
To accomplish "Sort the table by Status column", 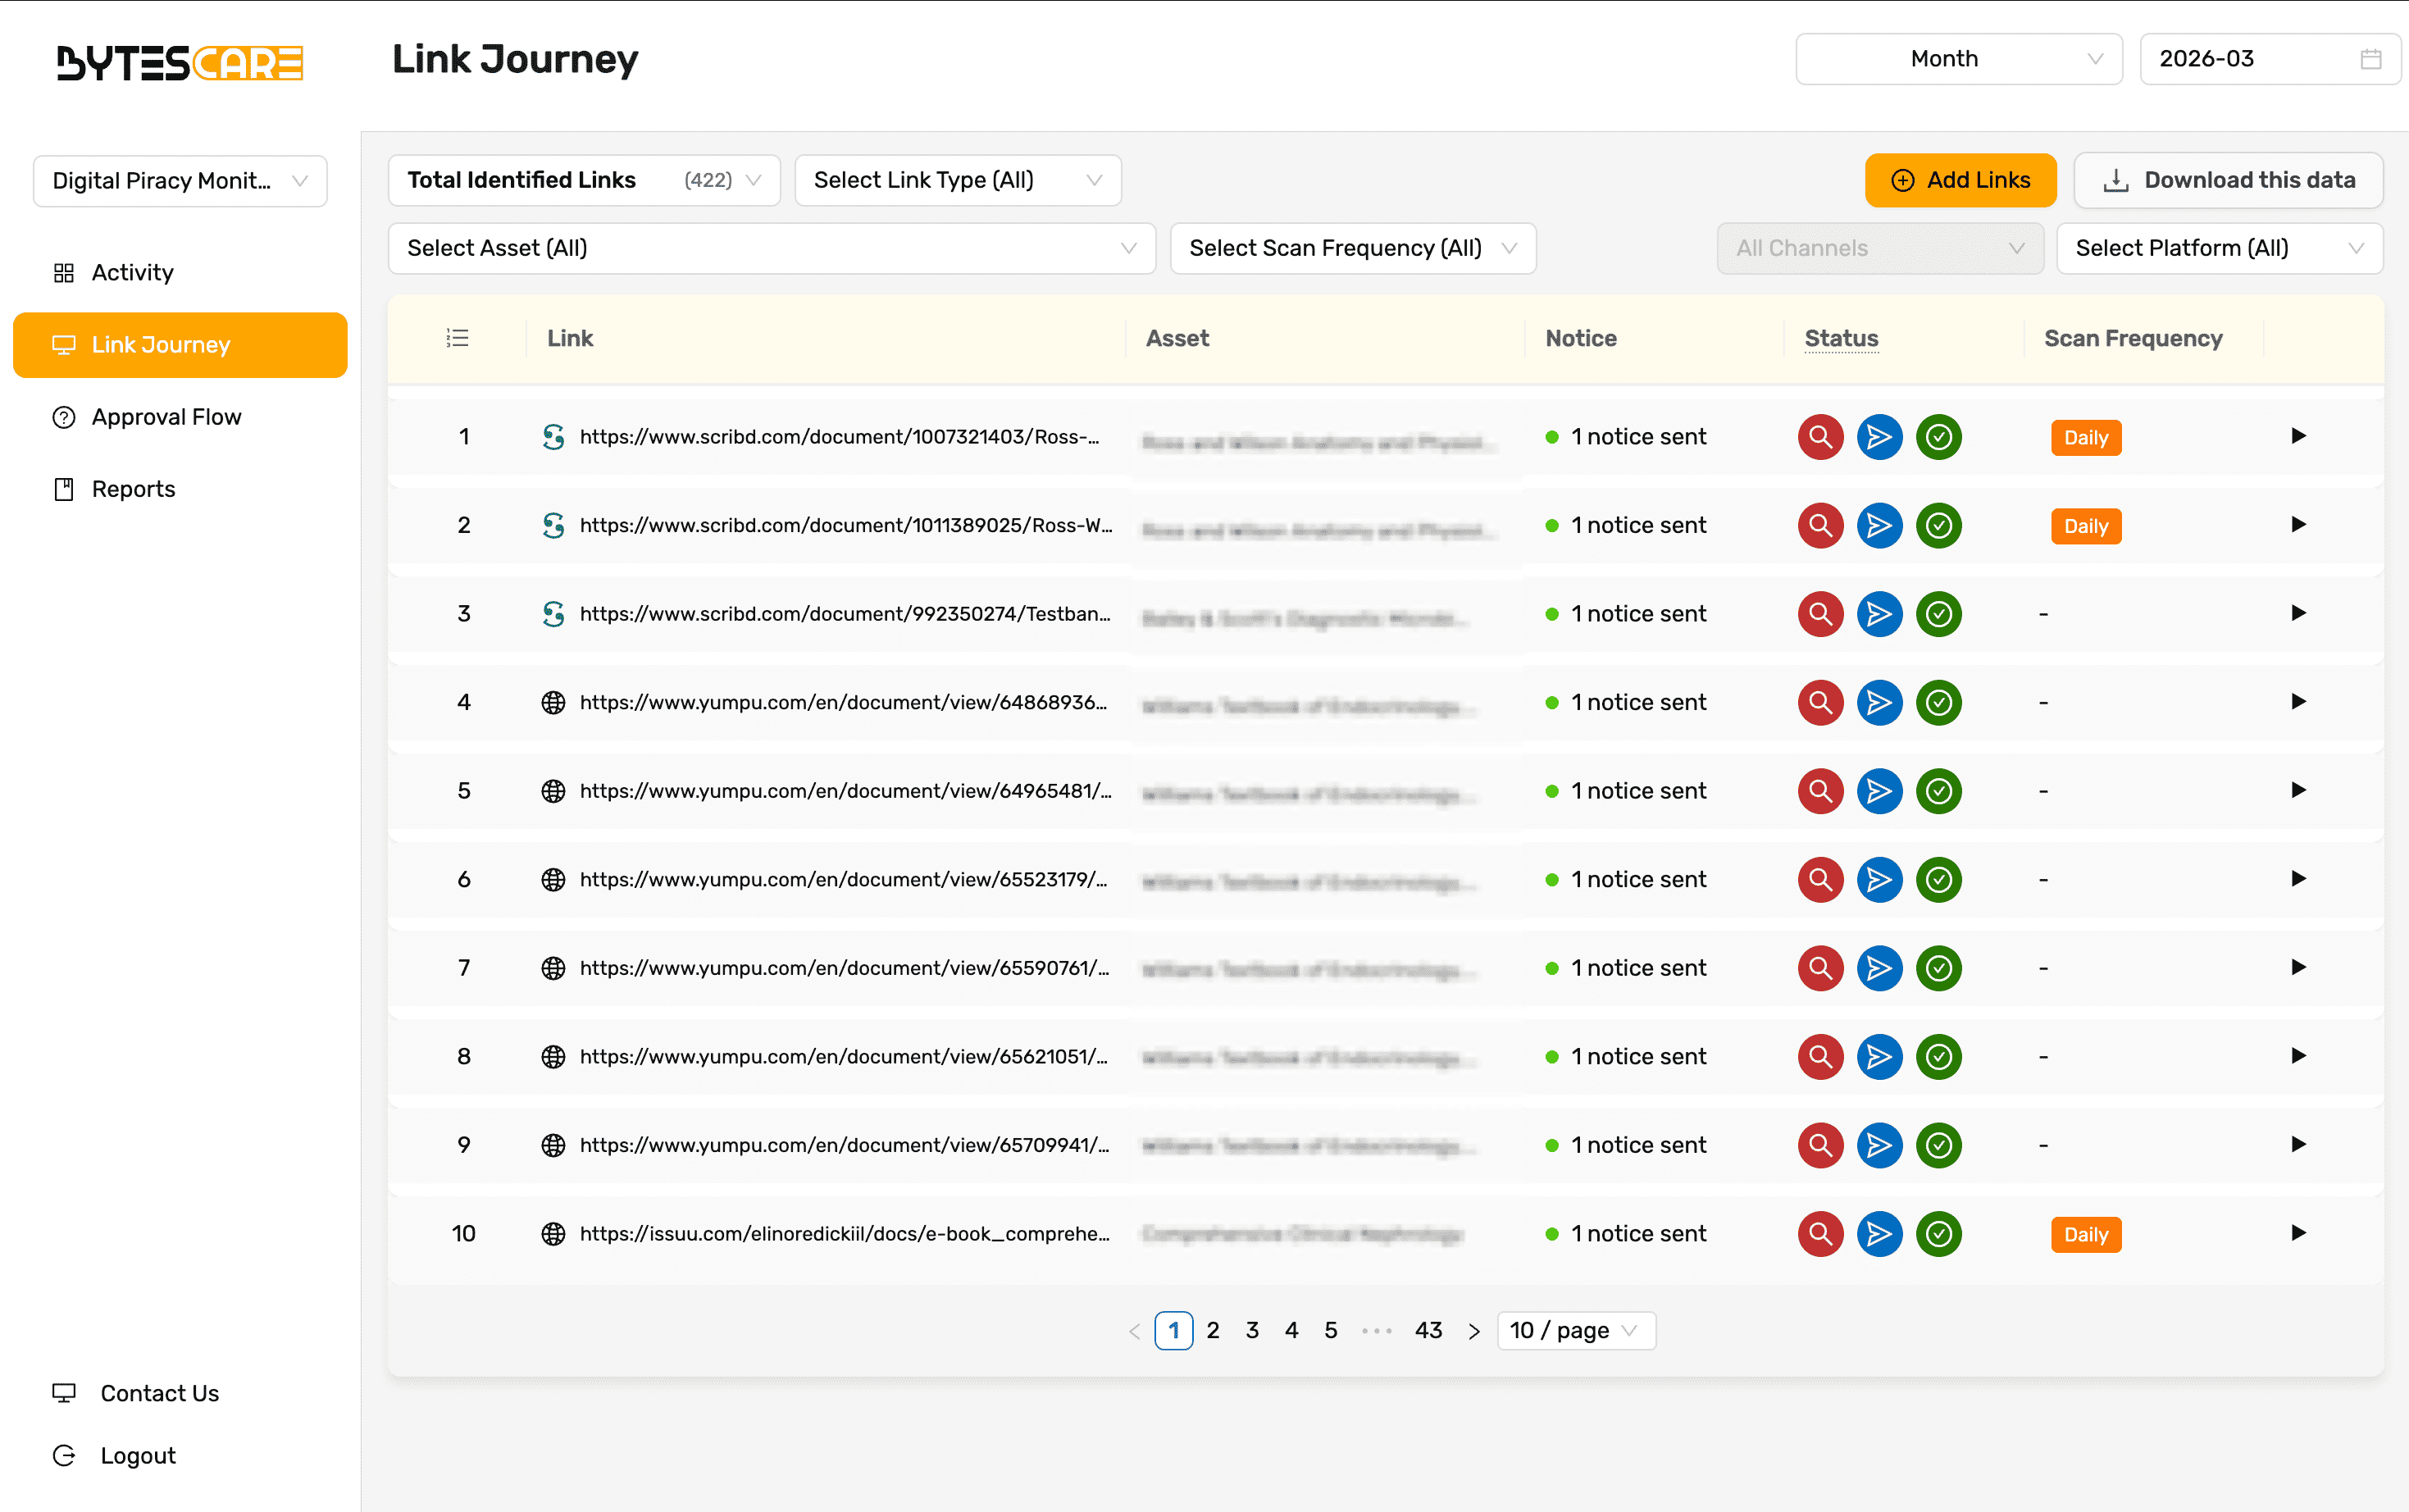I will pyautogui.click(x=1840, y=338).
